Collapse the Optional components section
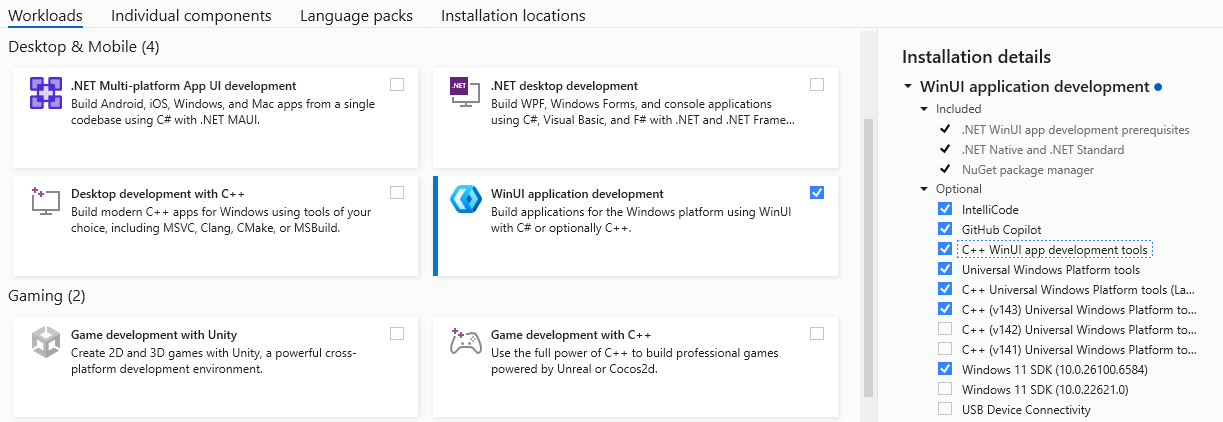This screenshot has height=422, width=1223. tap(924, 189)
